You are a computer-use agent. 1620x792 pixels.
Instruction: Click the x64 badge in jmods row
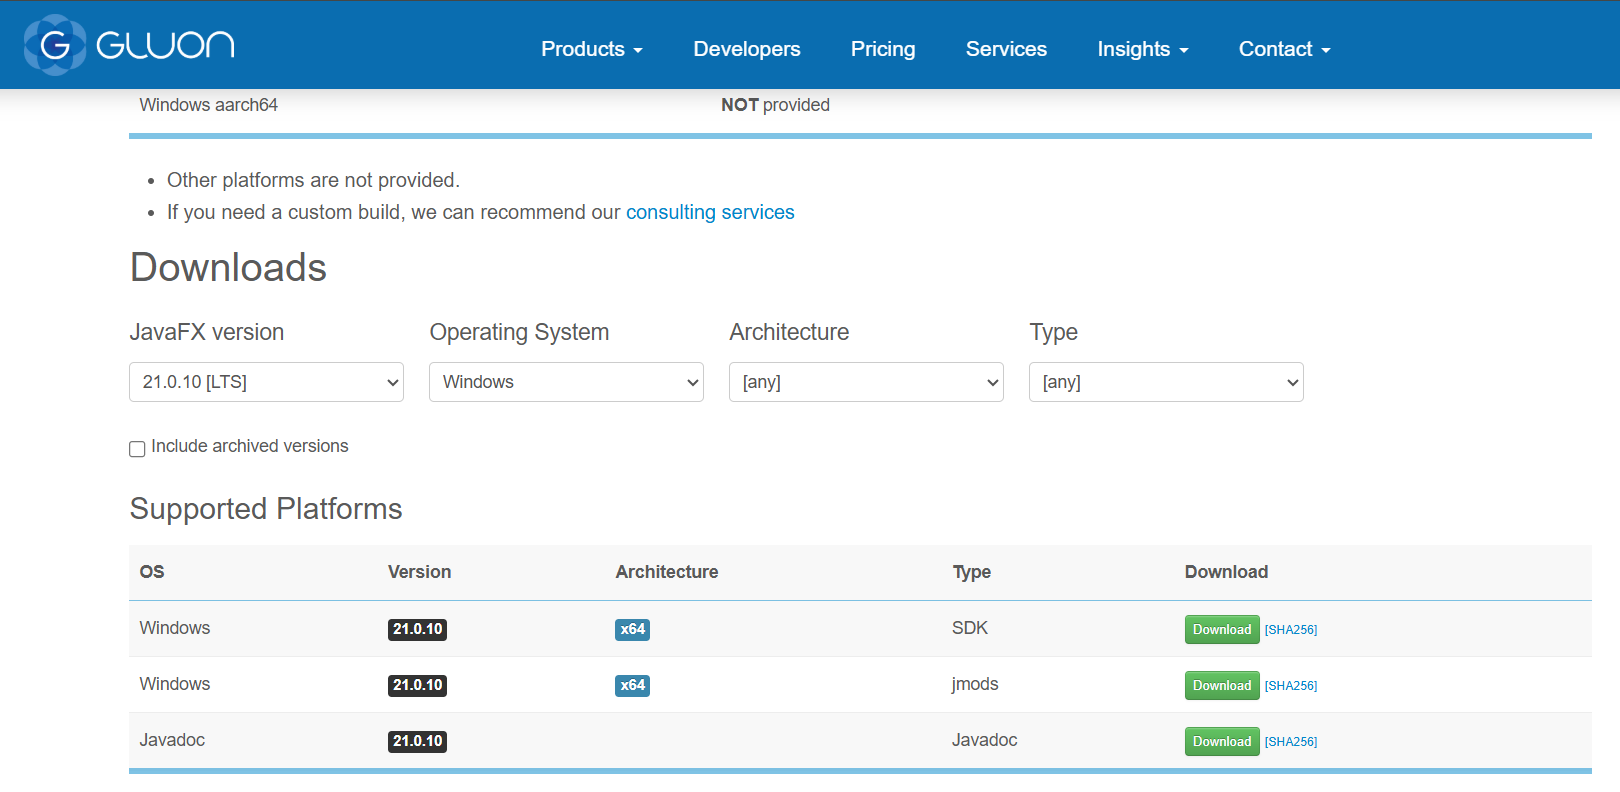pyautogui.click(x=632, y=685)
